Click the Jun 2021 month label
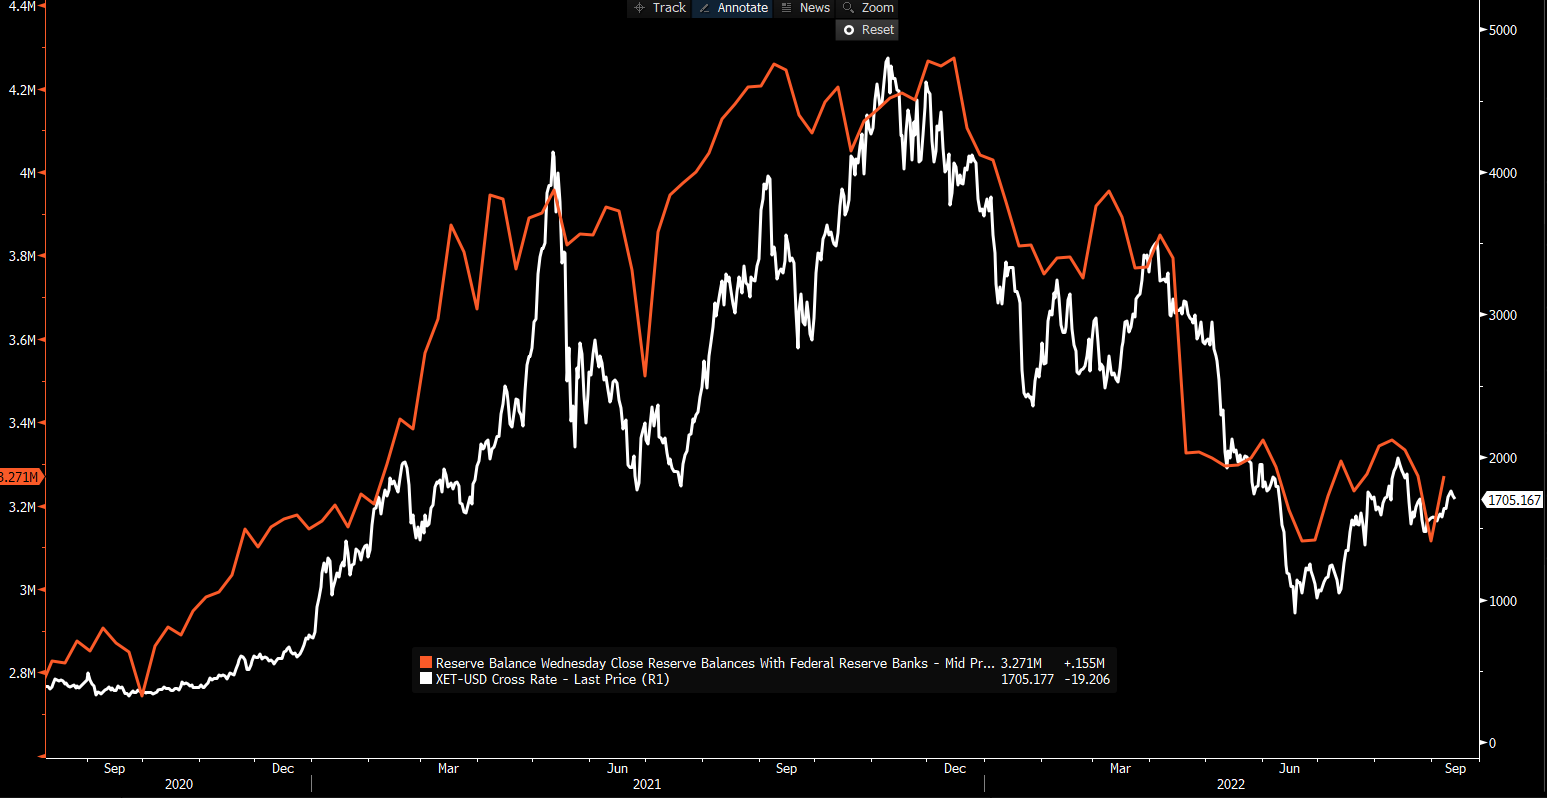Image resolution: width=1547 pixels, height=798 pixels. tap(618, 768)
